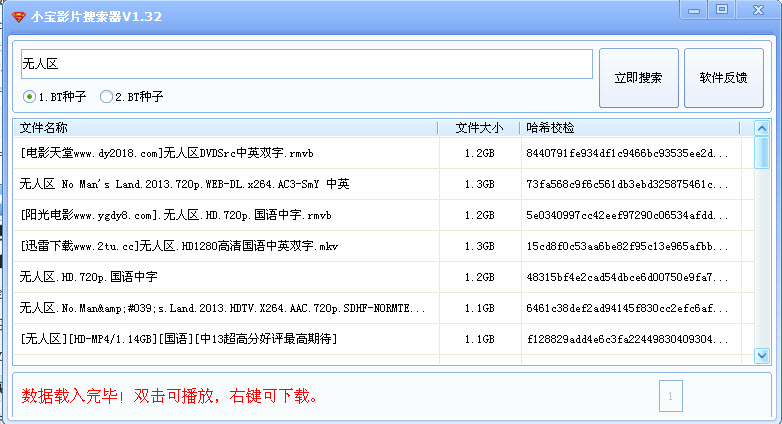Image resolution: width=782 pixels, height=424 pixels.
Task: Sort by 文件名称 column header
Action: (225, 128)
